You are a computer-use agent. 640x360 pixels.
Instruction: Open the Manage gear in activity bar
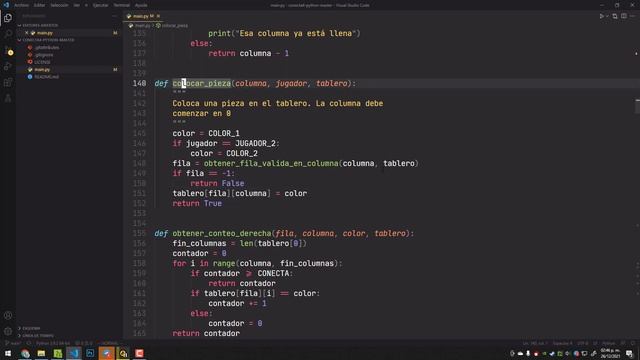(x=8, y=331)
